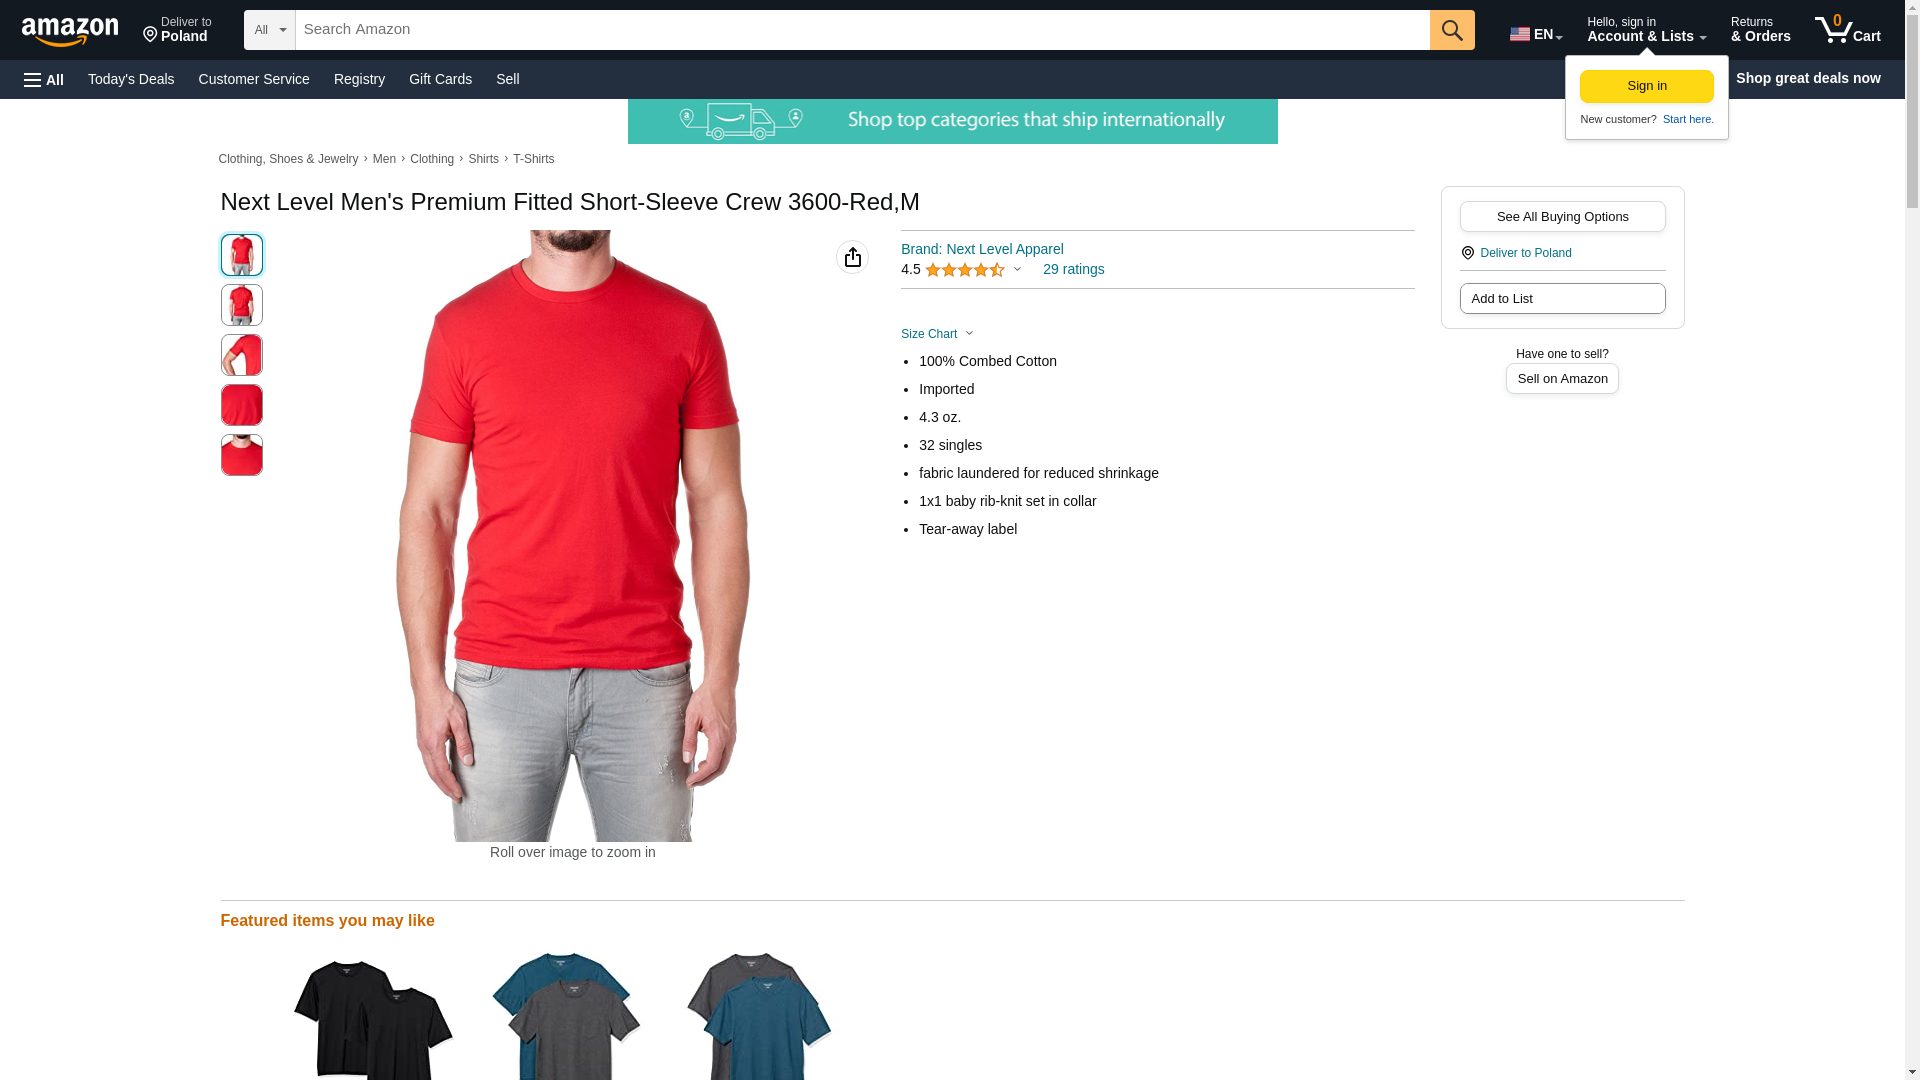
Task: Open the All hamburger menu
Action: (44, 79)
